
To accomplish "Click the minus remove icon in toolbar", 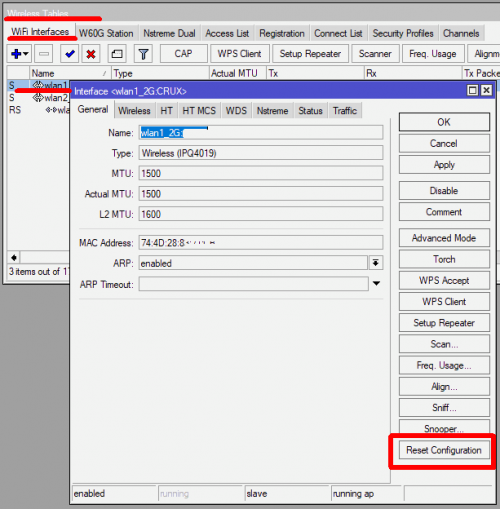I will coord(44,54).
